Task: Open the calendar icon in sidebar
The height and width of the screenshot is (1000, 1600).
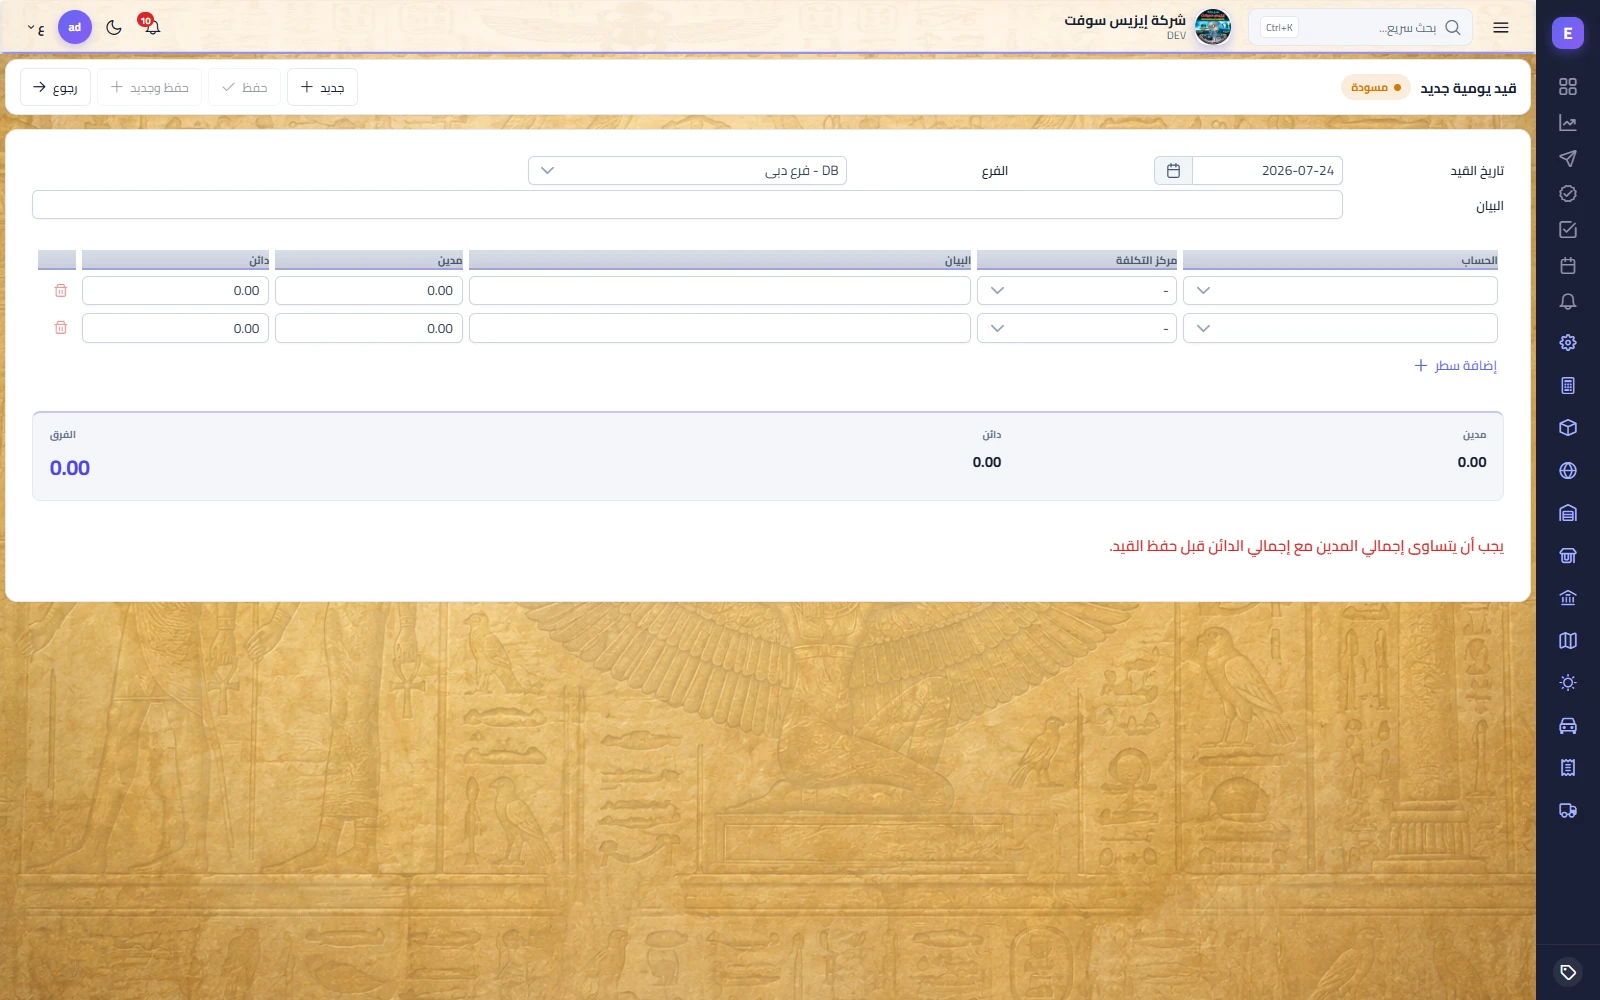Action: tap(1567, 265)
